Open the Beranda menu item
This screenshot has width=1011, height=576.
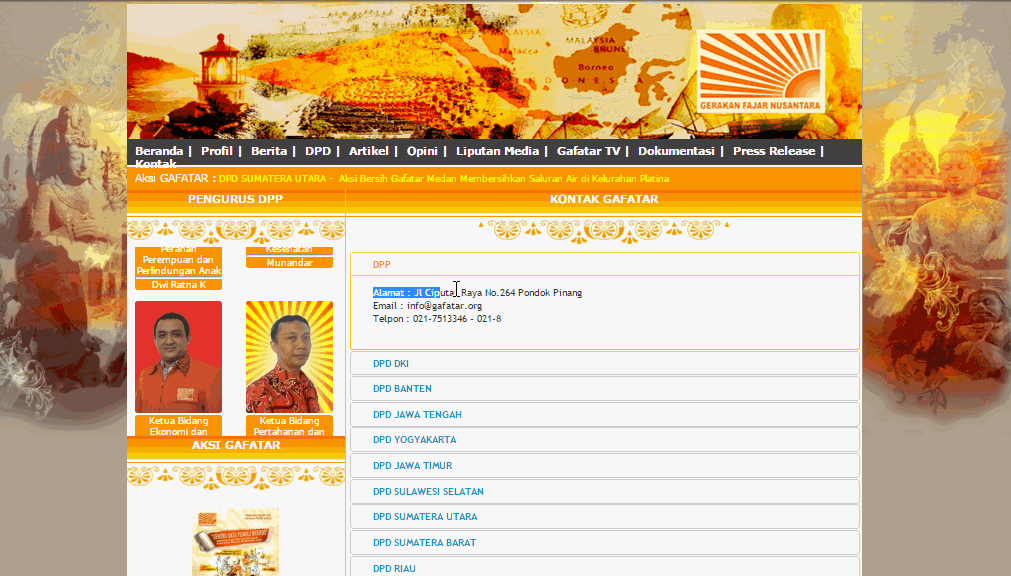click(159, 151)
